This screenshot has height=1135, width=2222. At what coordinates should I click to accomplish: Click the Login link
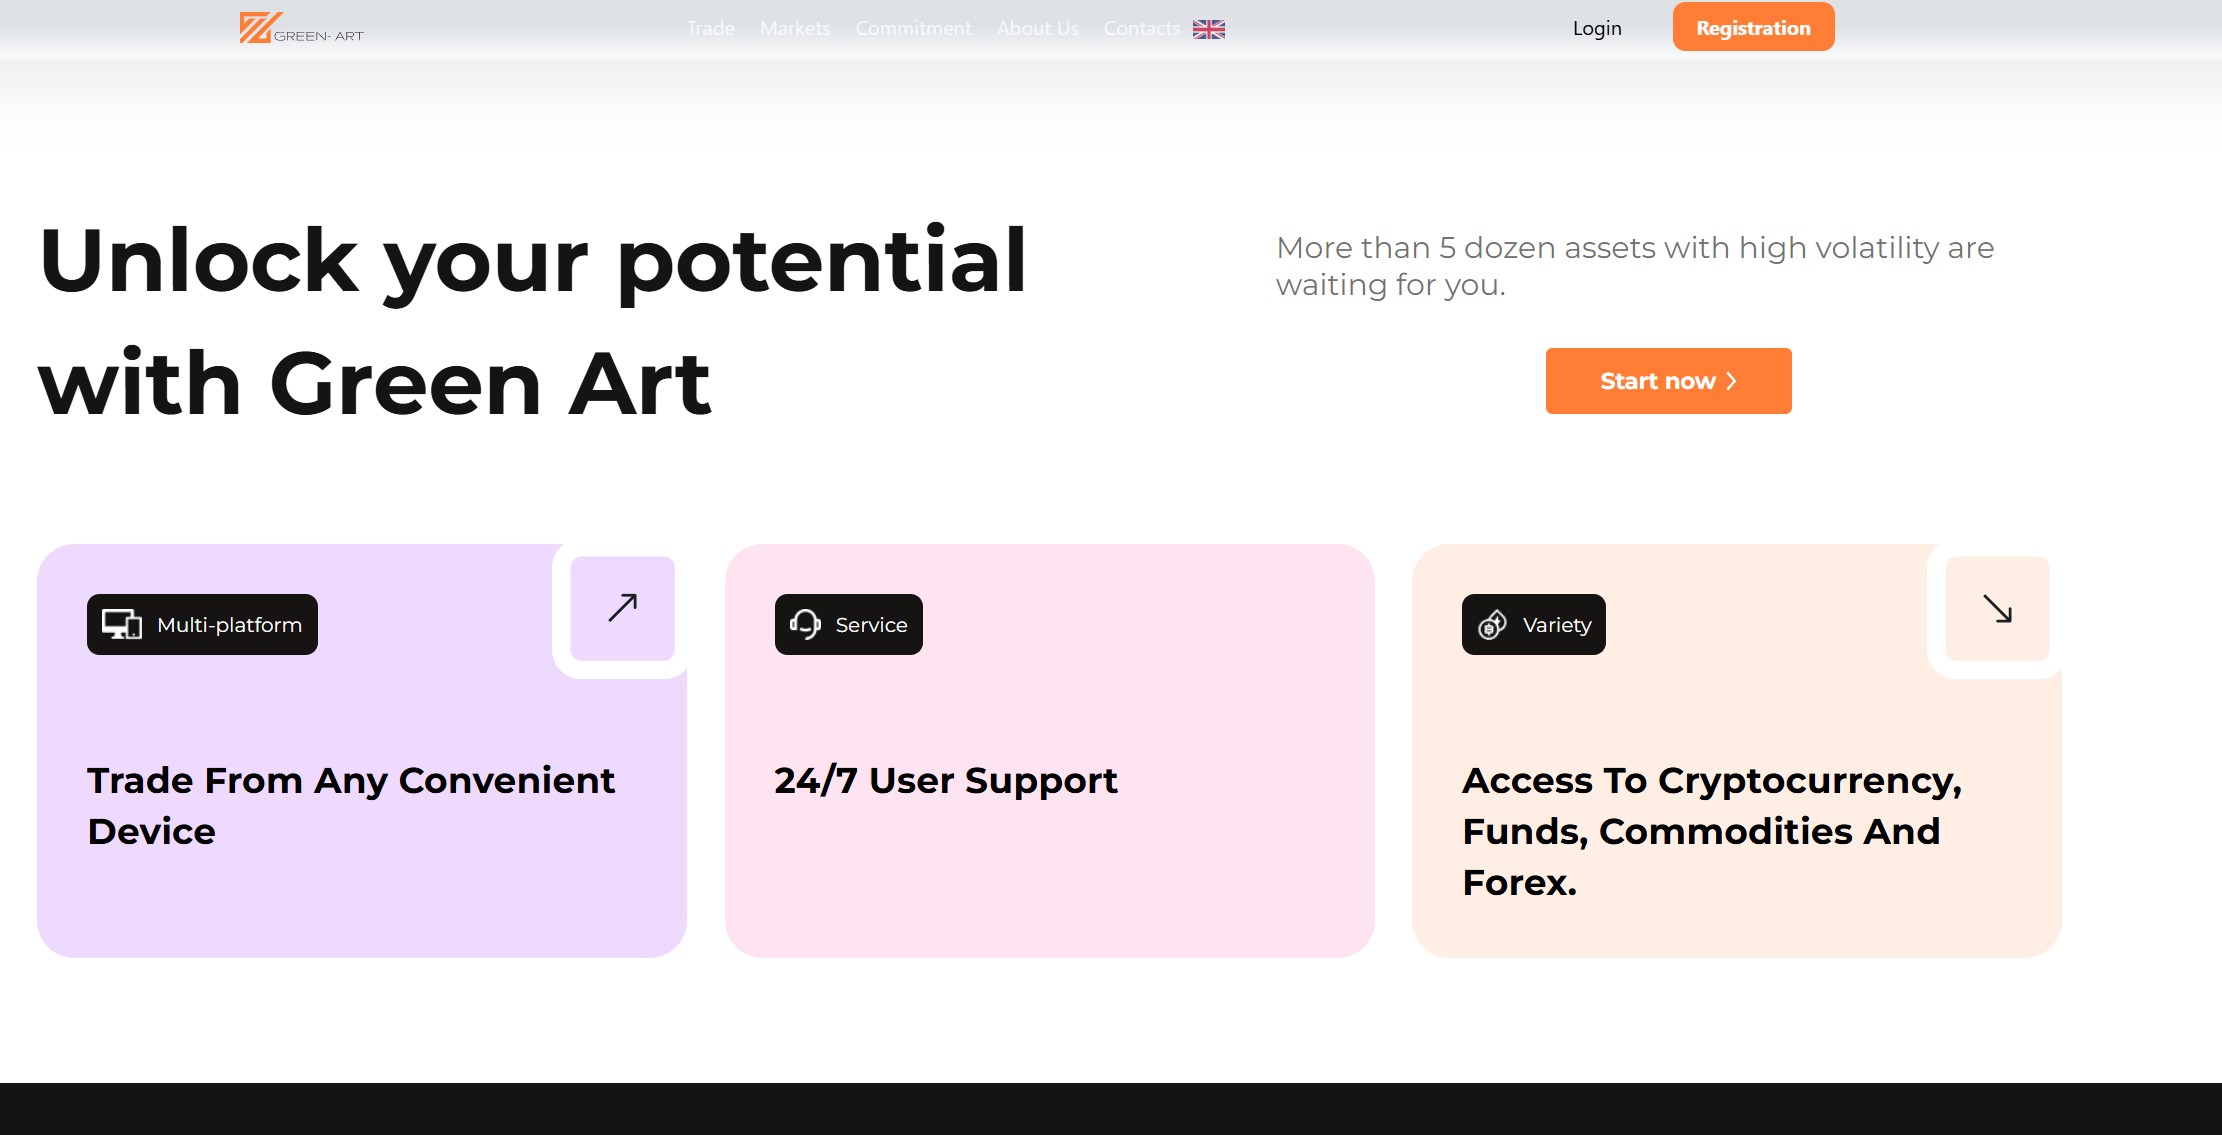(1597, 29)
